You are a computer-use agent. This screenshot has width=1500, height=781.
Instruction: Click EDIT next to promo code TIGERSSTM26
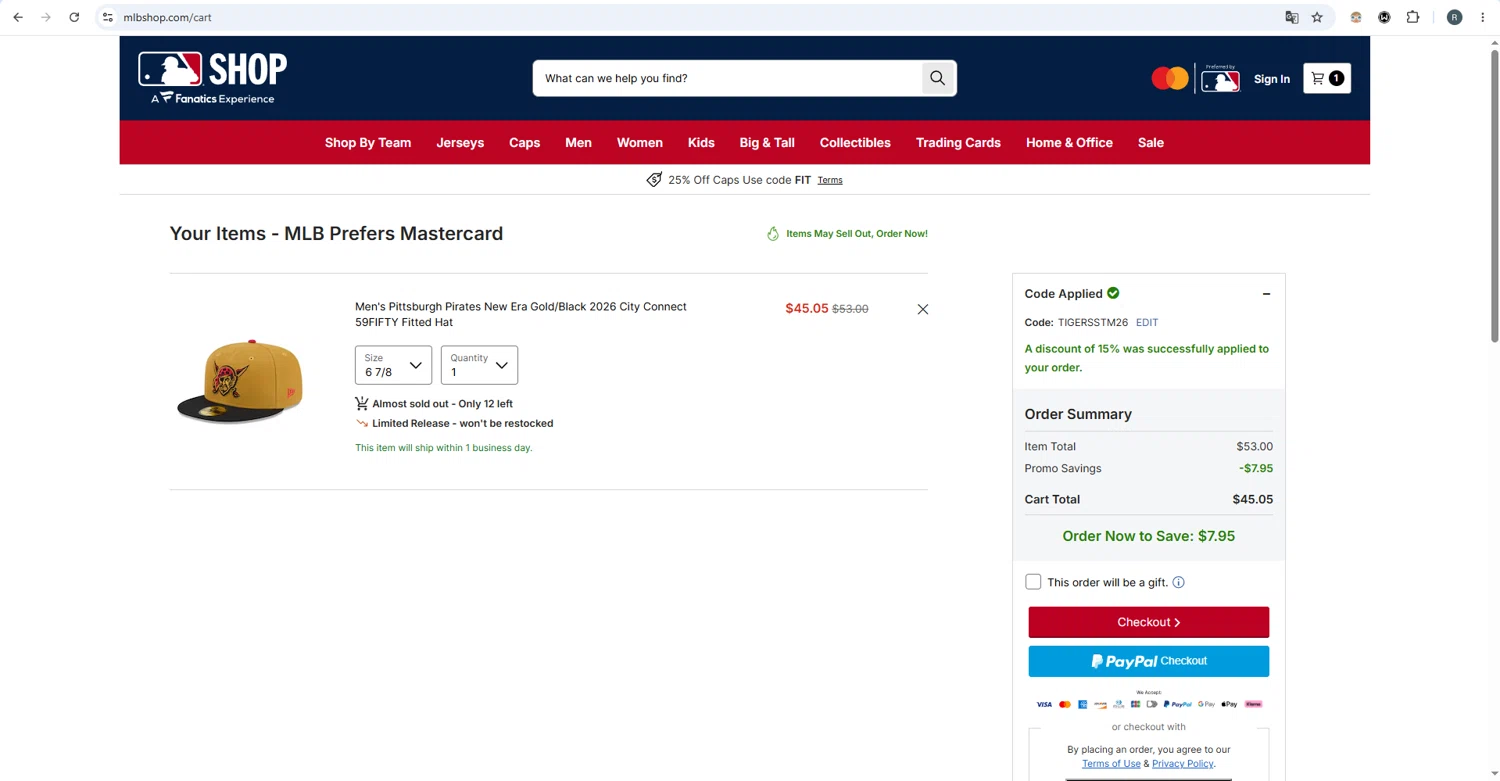(x=1147, y=323)
